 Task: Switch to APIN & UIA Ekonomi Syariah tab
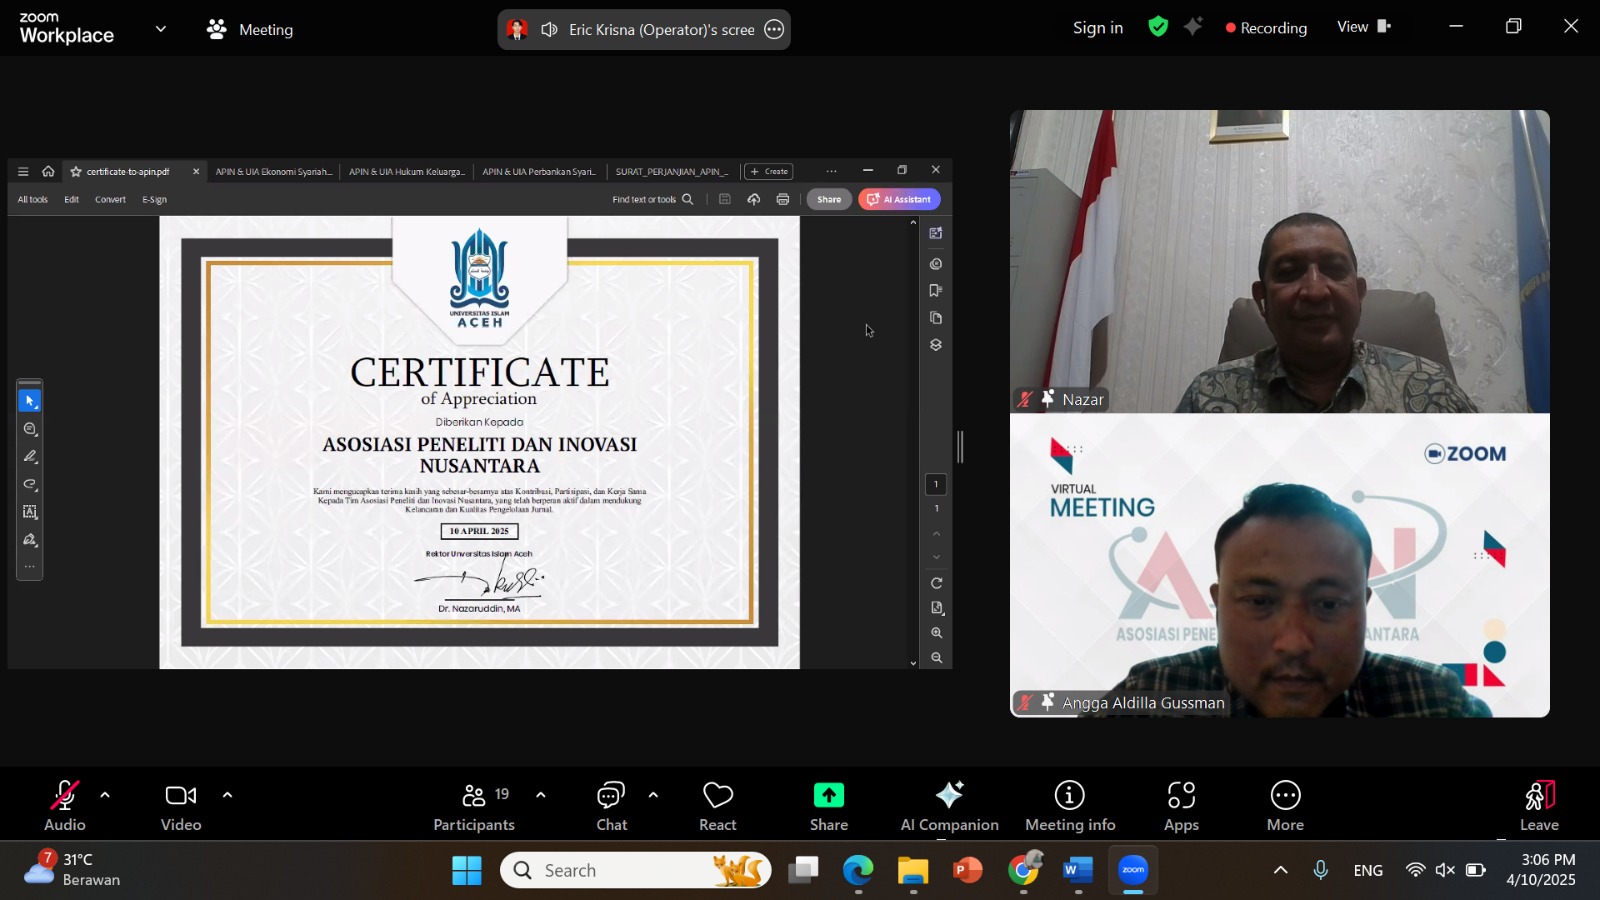[274, 172]
